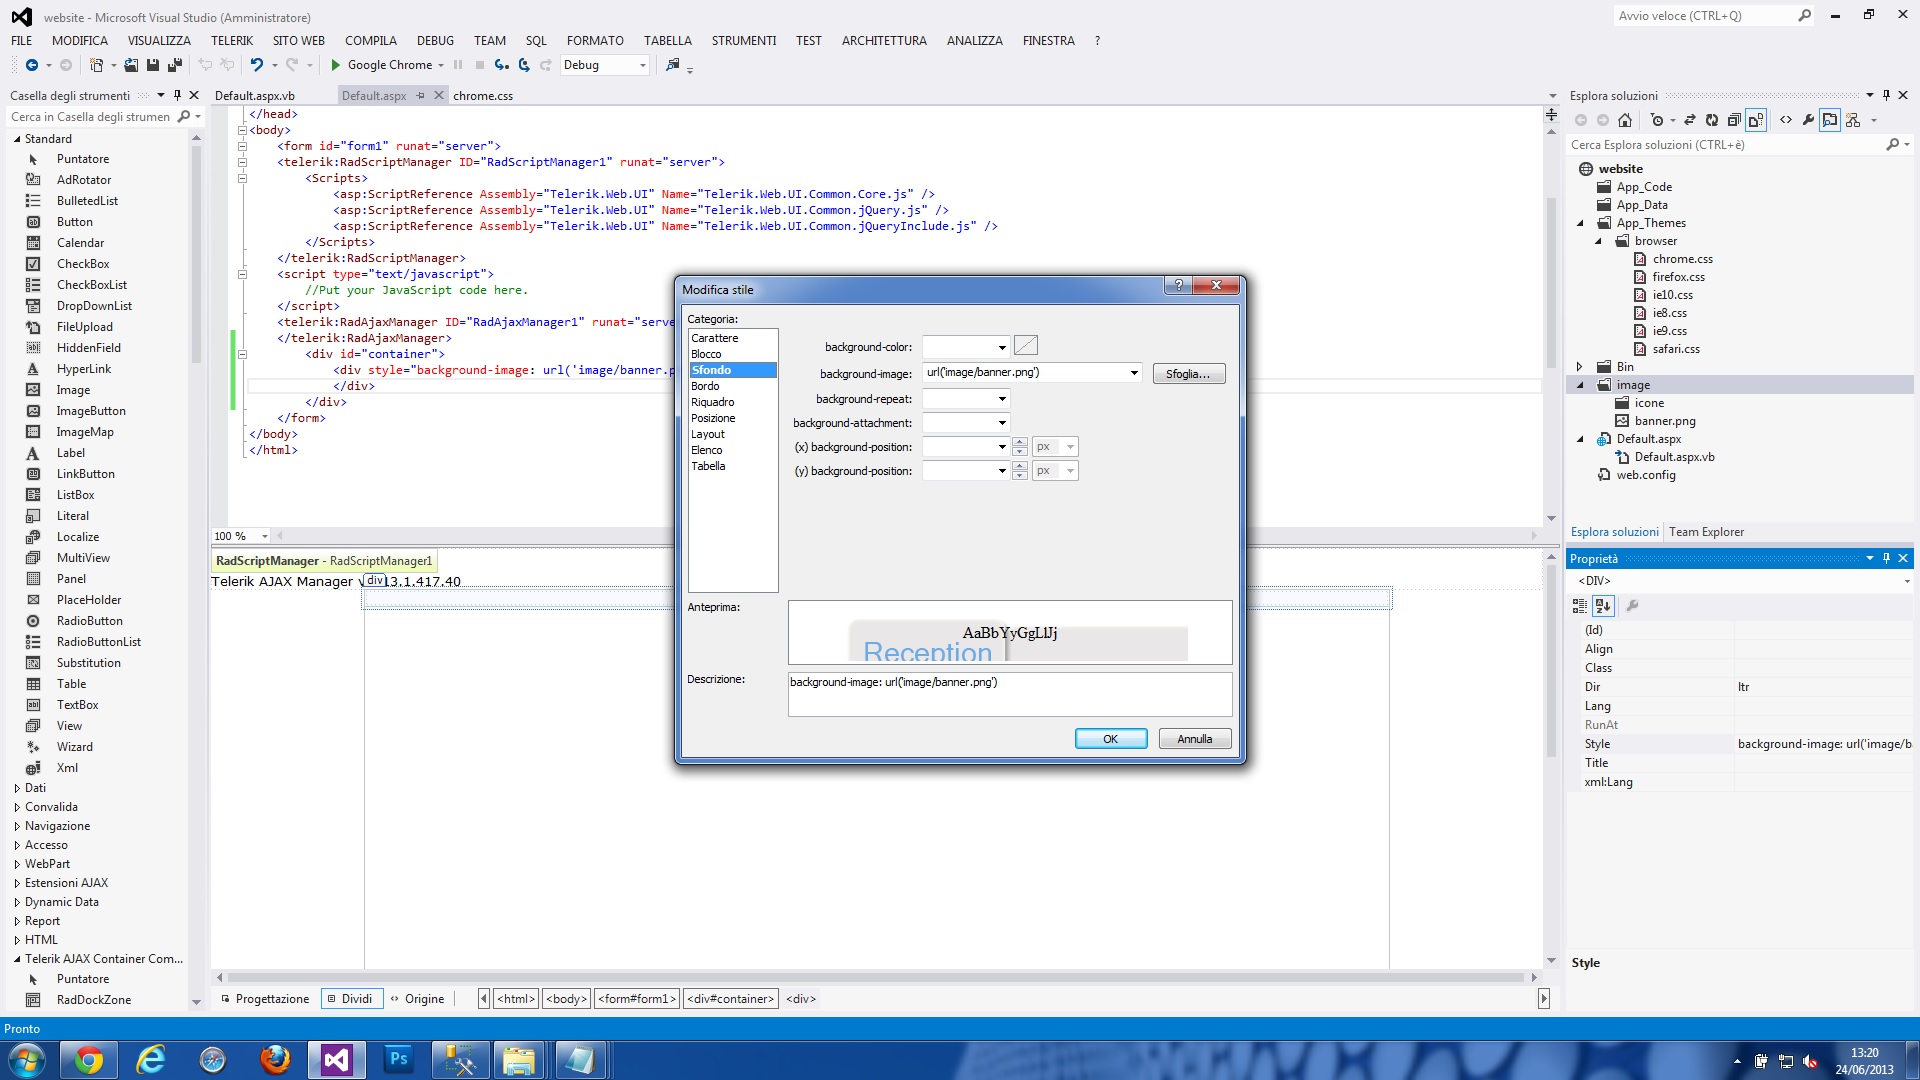Open the STRUMENTI menu
Screen dimensions: 1920x1080
744,41
